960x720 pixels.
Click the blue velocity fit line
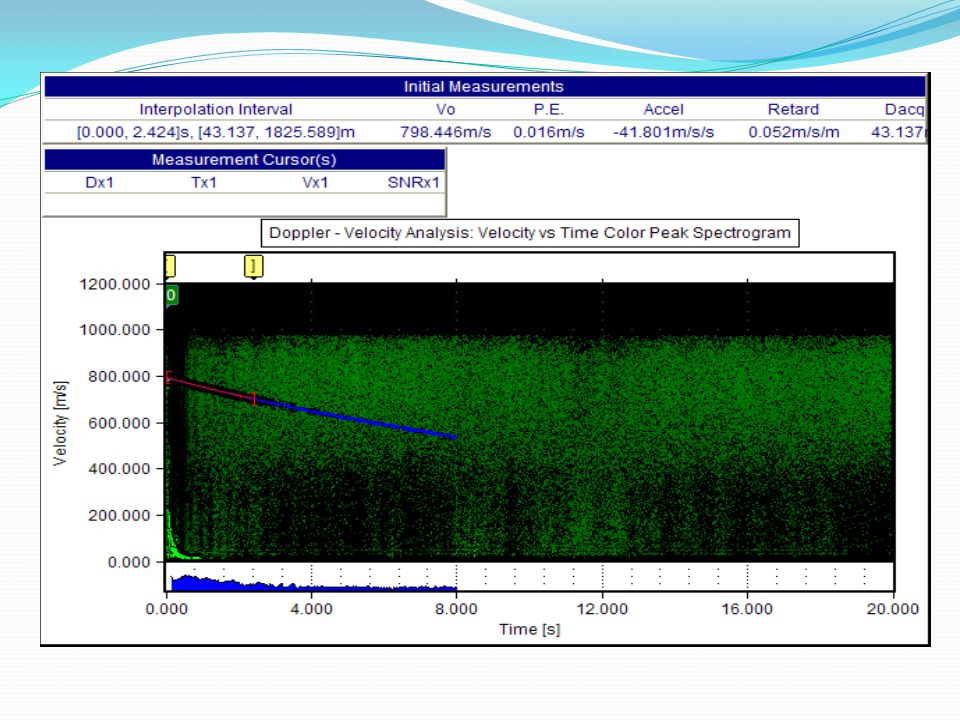[x=355, y=418]
